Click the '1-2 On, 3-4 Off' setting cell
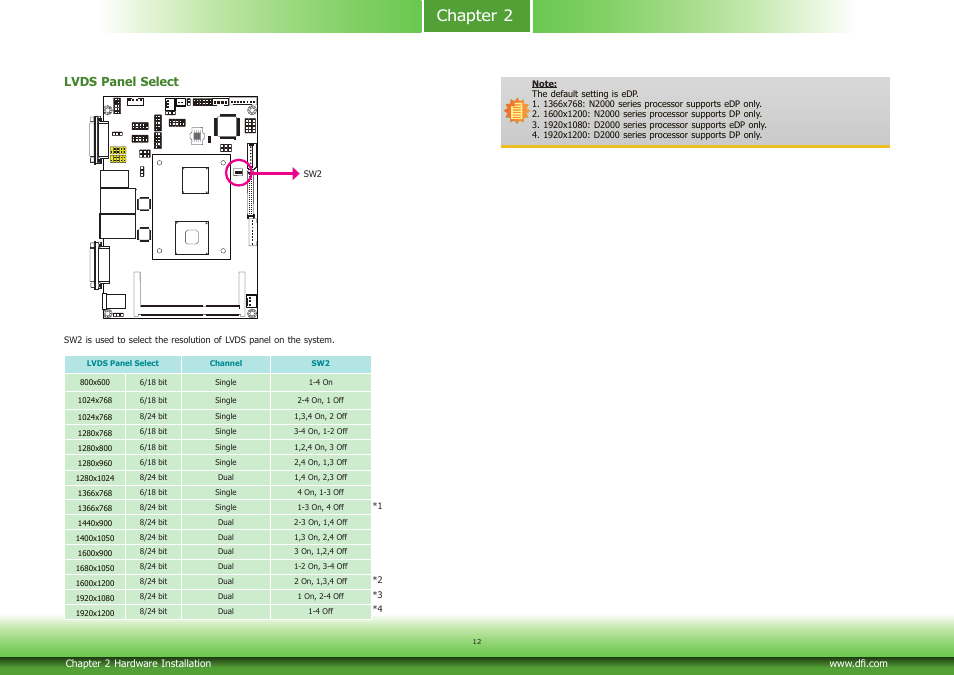Image resolution: width=954 pixels, height=675 pixels. (x=321, y=567)
